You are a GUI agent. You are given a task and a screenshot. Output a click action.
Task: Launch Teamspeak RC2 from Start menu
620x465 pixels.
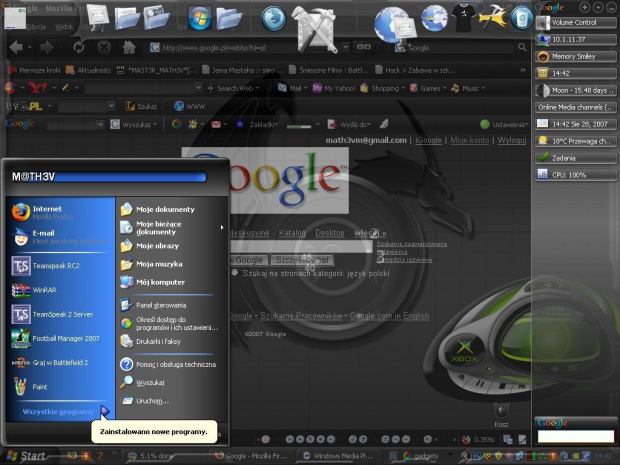tap(60, 266)
